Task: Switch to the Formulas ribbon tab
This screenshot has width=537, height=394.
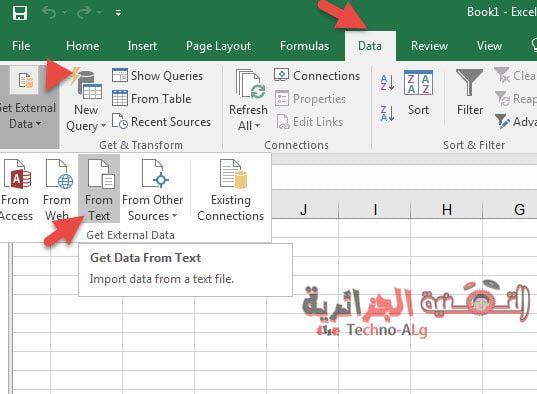Action: tap(304, 46)
